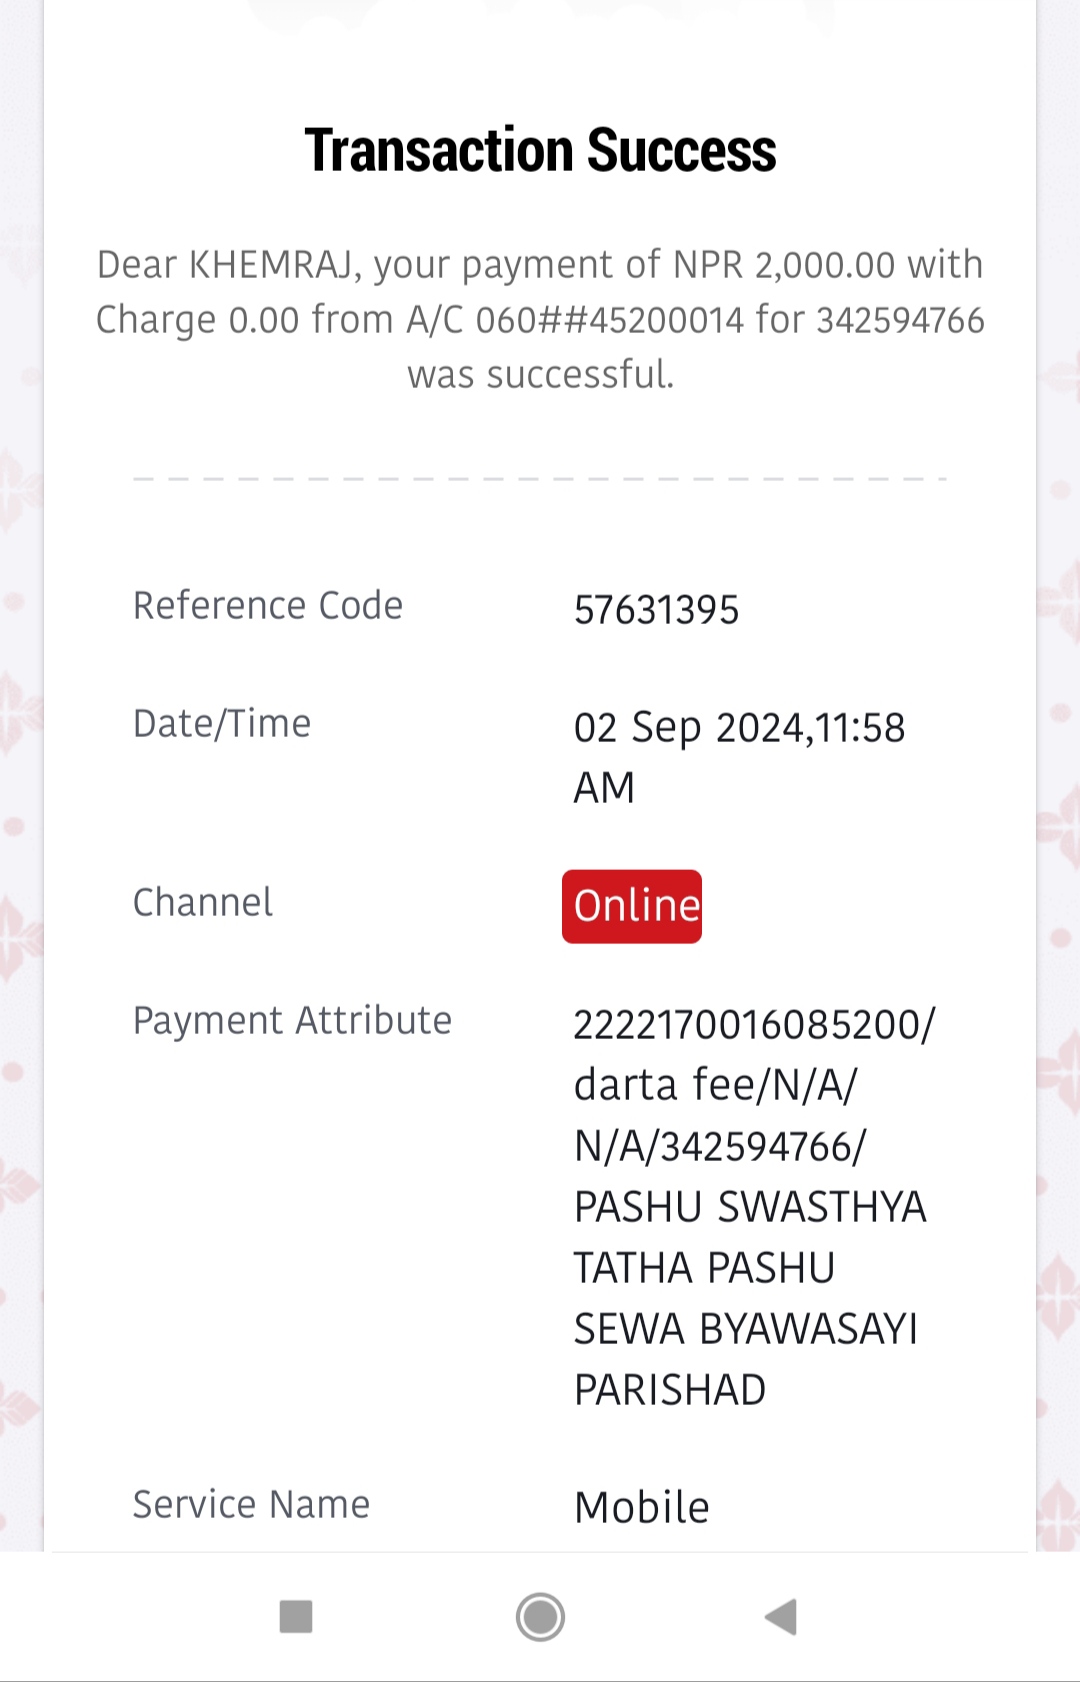Tap the Android home circle icon
The width and height of the screenshot is (1080, 1682).
[x=540, y=1616]
